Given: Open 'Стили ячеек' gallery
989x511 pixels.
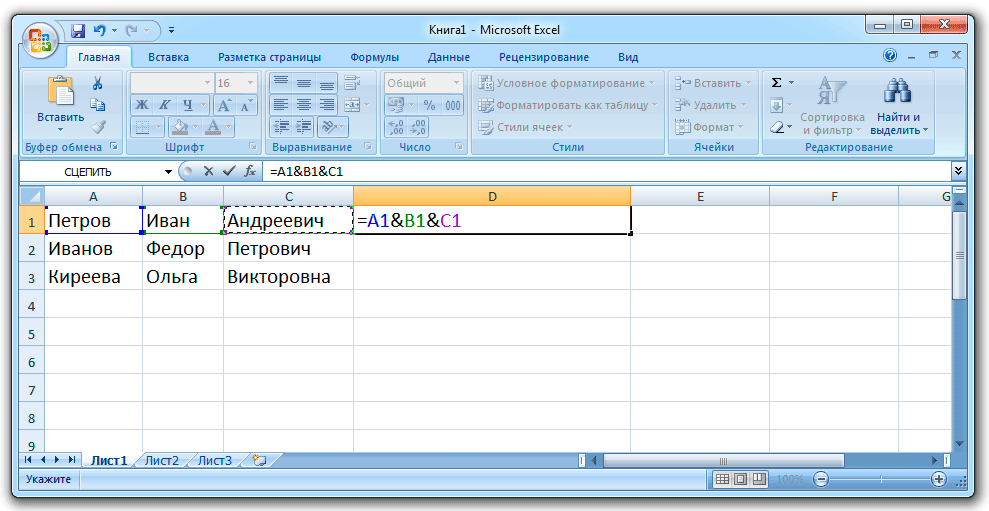Looking at the screenshot, I should coord(525,127).
